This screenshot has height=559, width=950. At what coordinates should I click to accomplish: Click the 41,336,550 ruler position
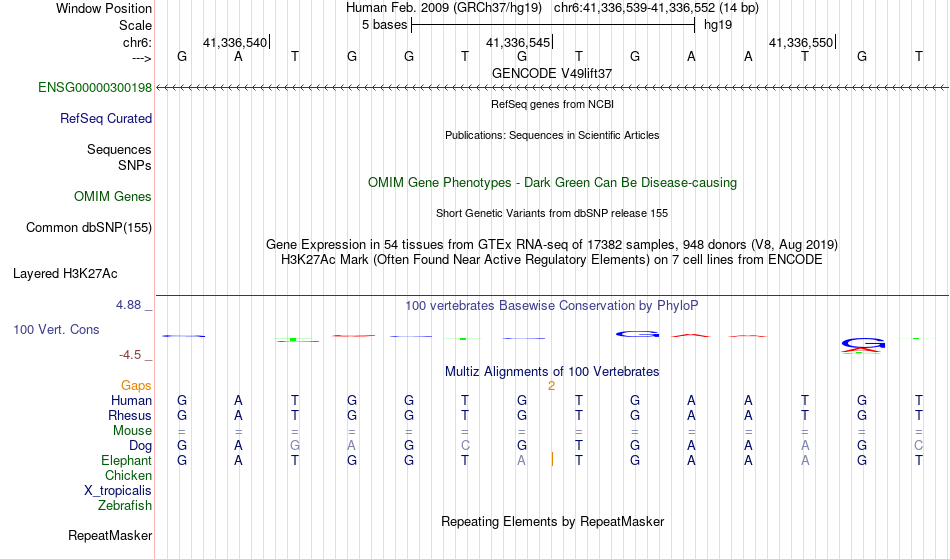pyautogui.click(x=800, y=42)
